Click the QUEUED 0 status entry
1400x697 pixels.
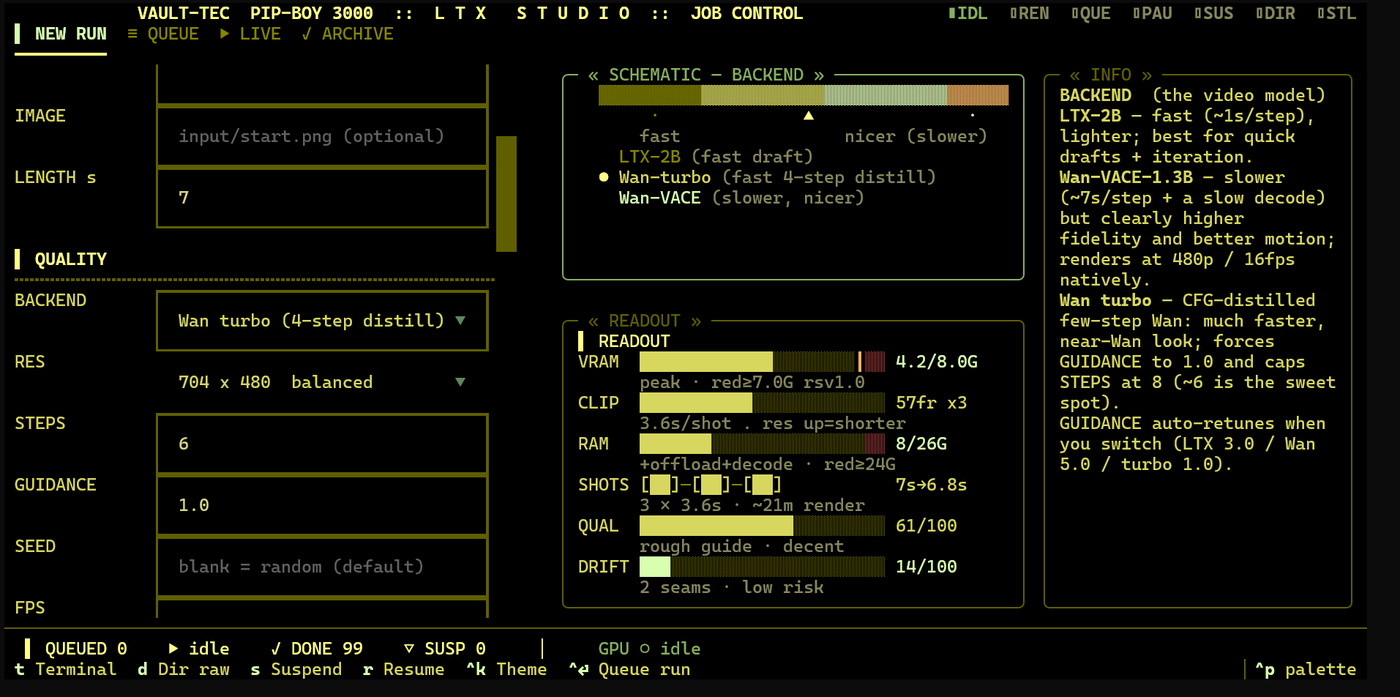click(76, 649)
